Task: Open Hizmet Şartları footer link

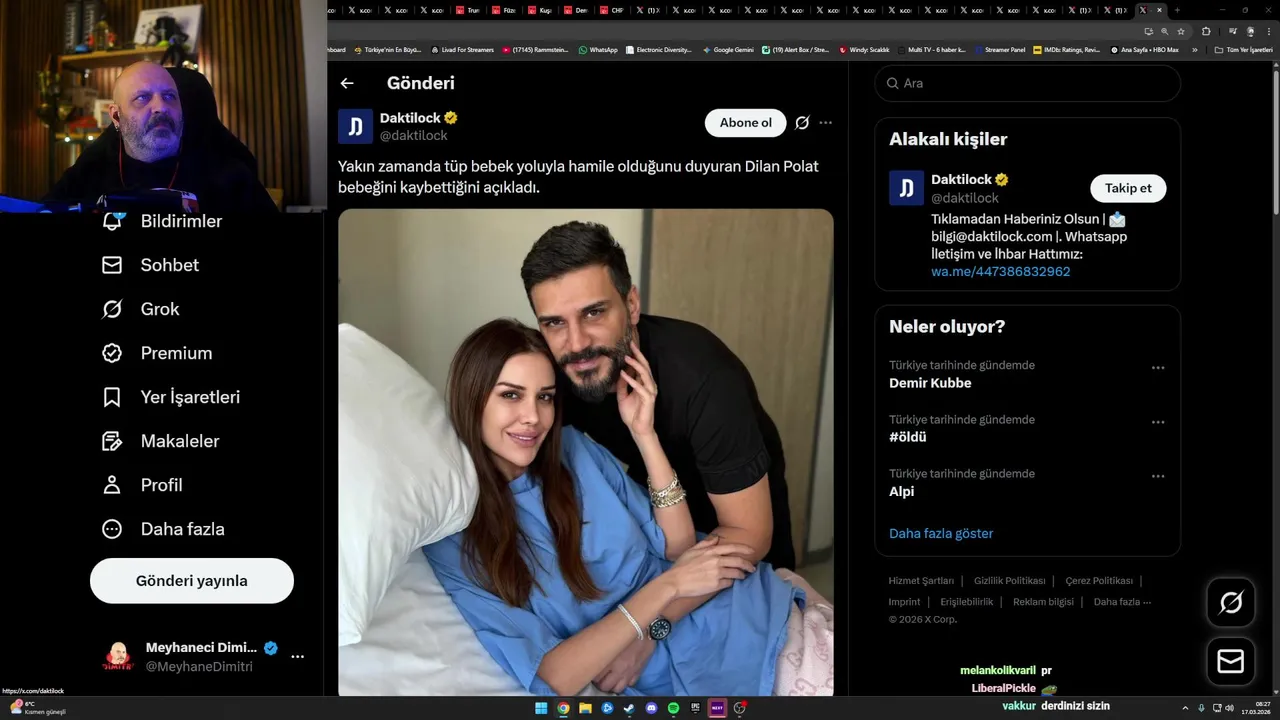Action: pos(921,581)
